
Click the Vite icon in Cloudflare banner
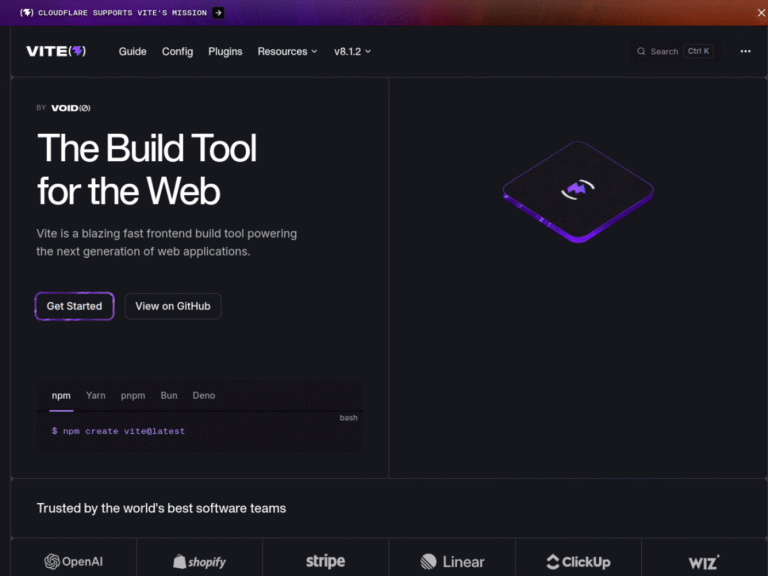(26, 13)
